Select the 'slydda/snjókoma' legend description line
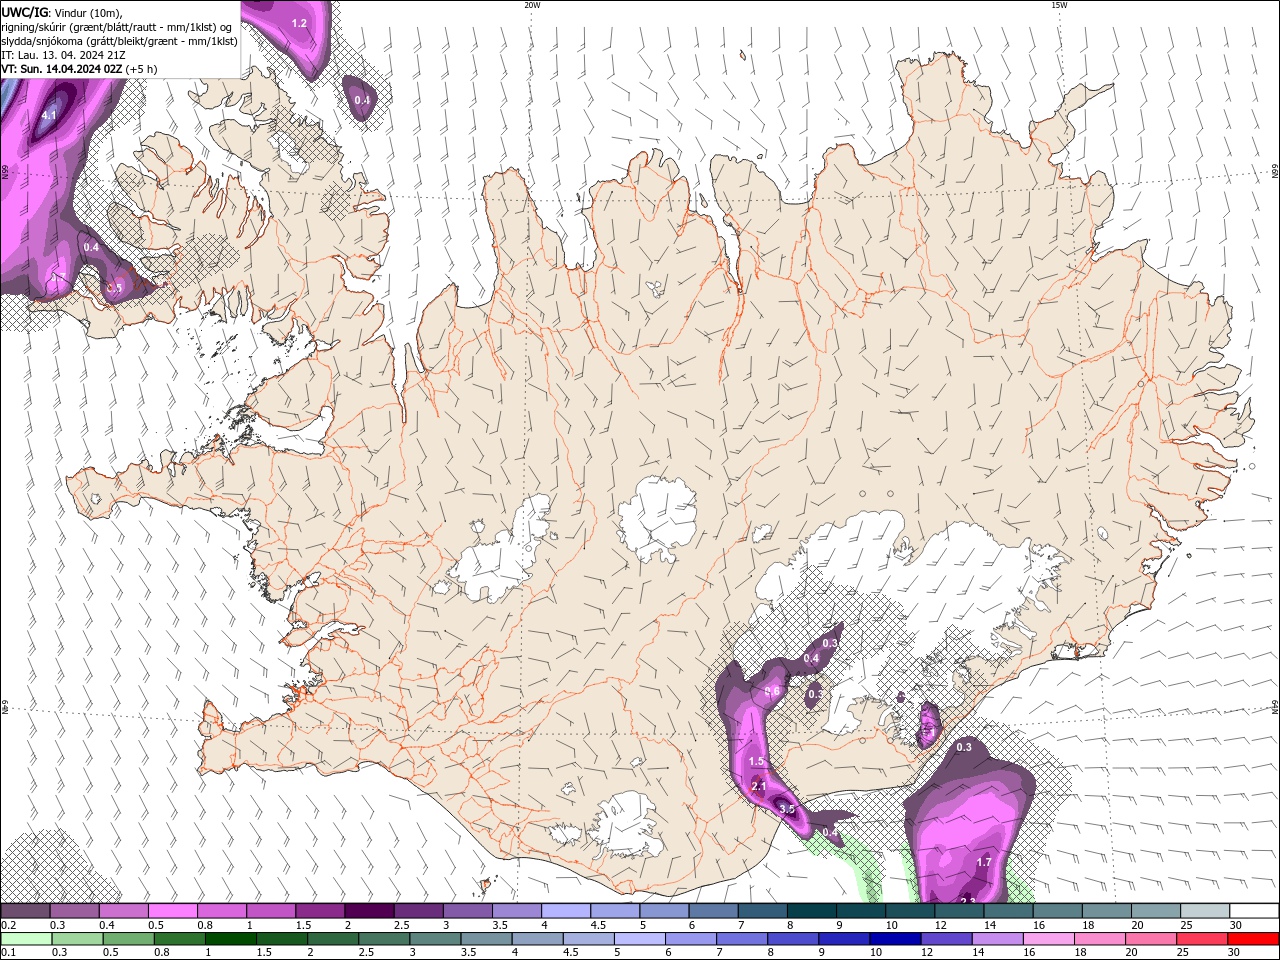The image size is (1280, 960). pos(120,41)
